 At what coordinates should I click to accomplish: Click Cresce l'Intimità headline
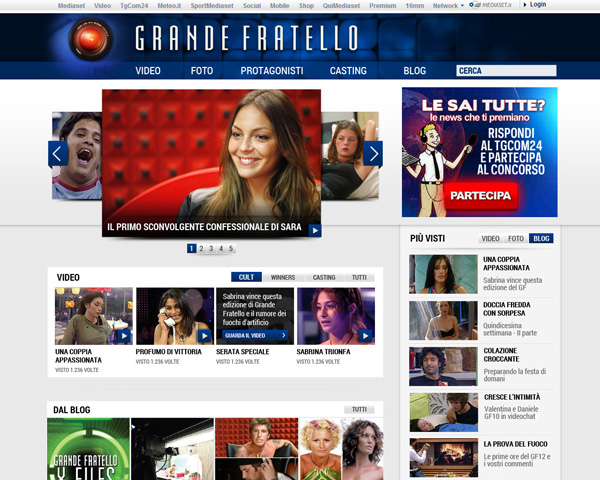(x=512, y=397)
